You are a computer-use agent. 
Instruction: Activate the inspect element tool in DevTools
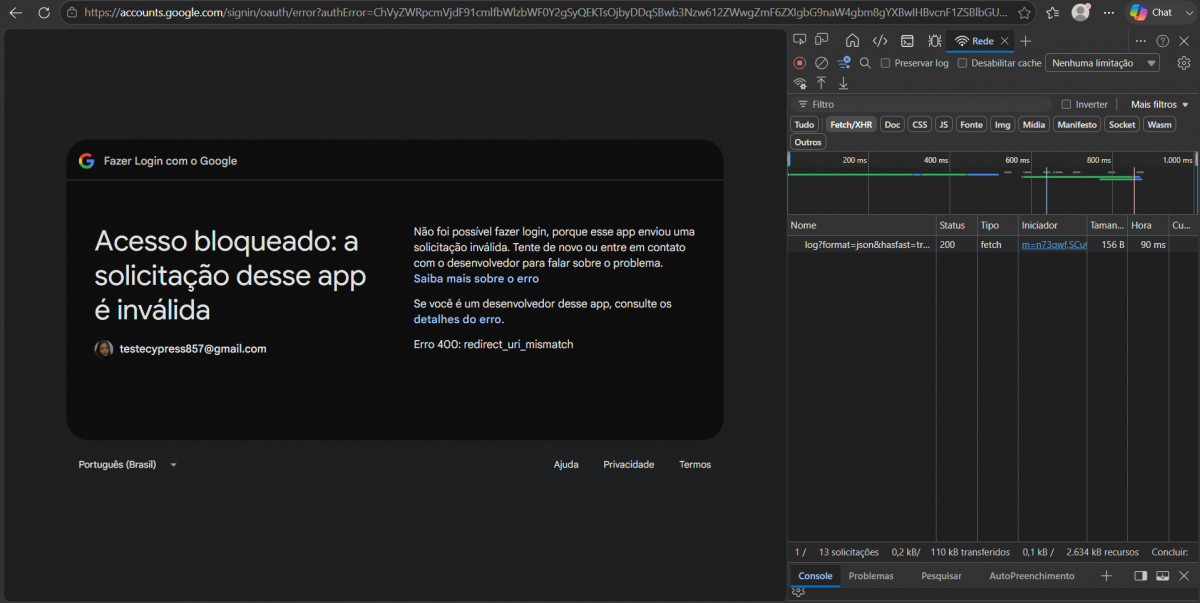click(799, 40)
